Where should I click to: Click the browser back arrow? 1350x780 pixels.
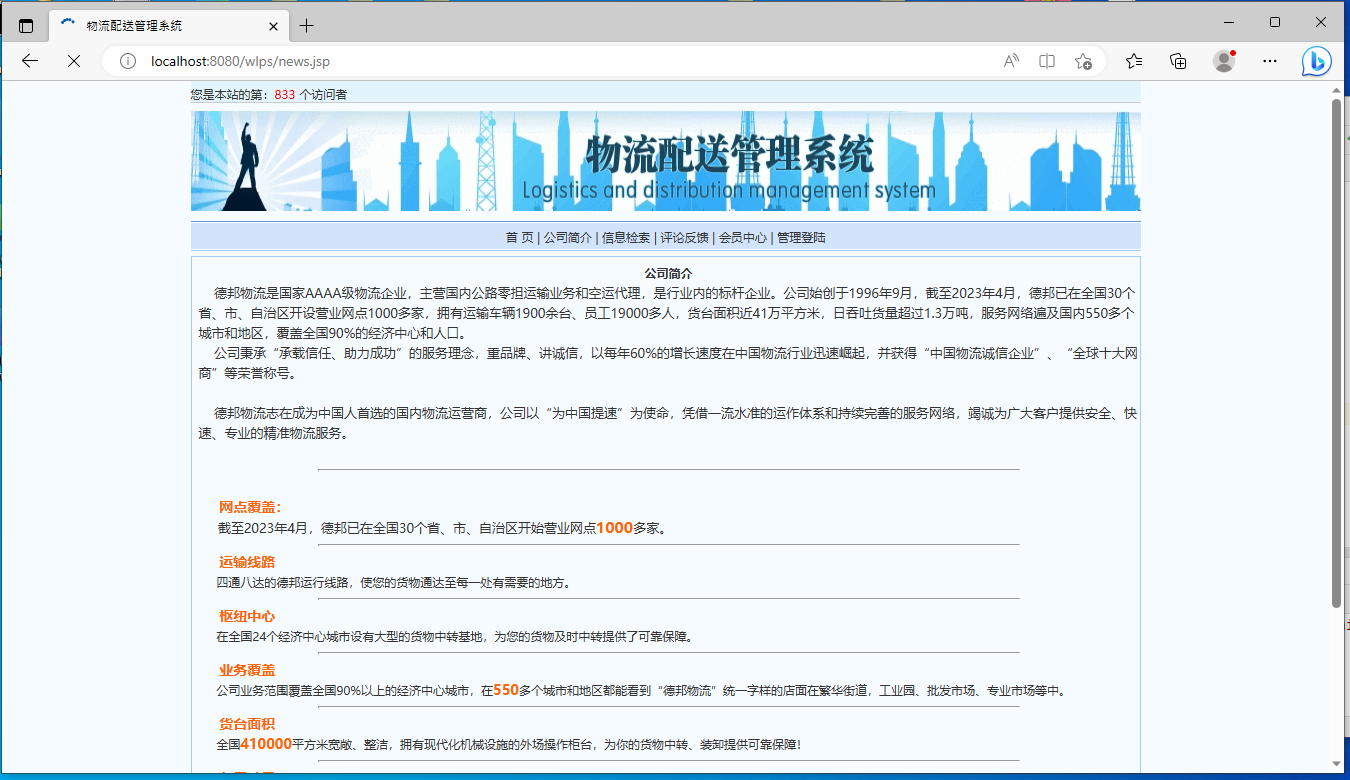click(x=30, y=61)
